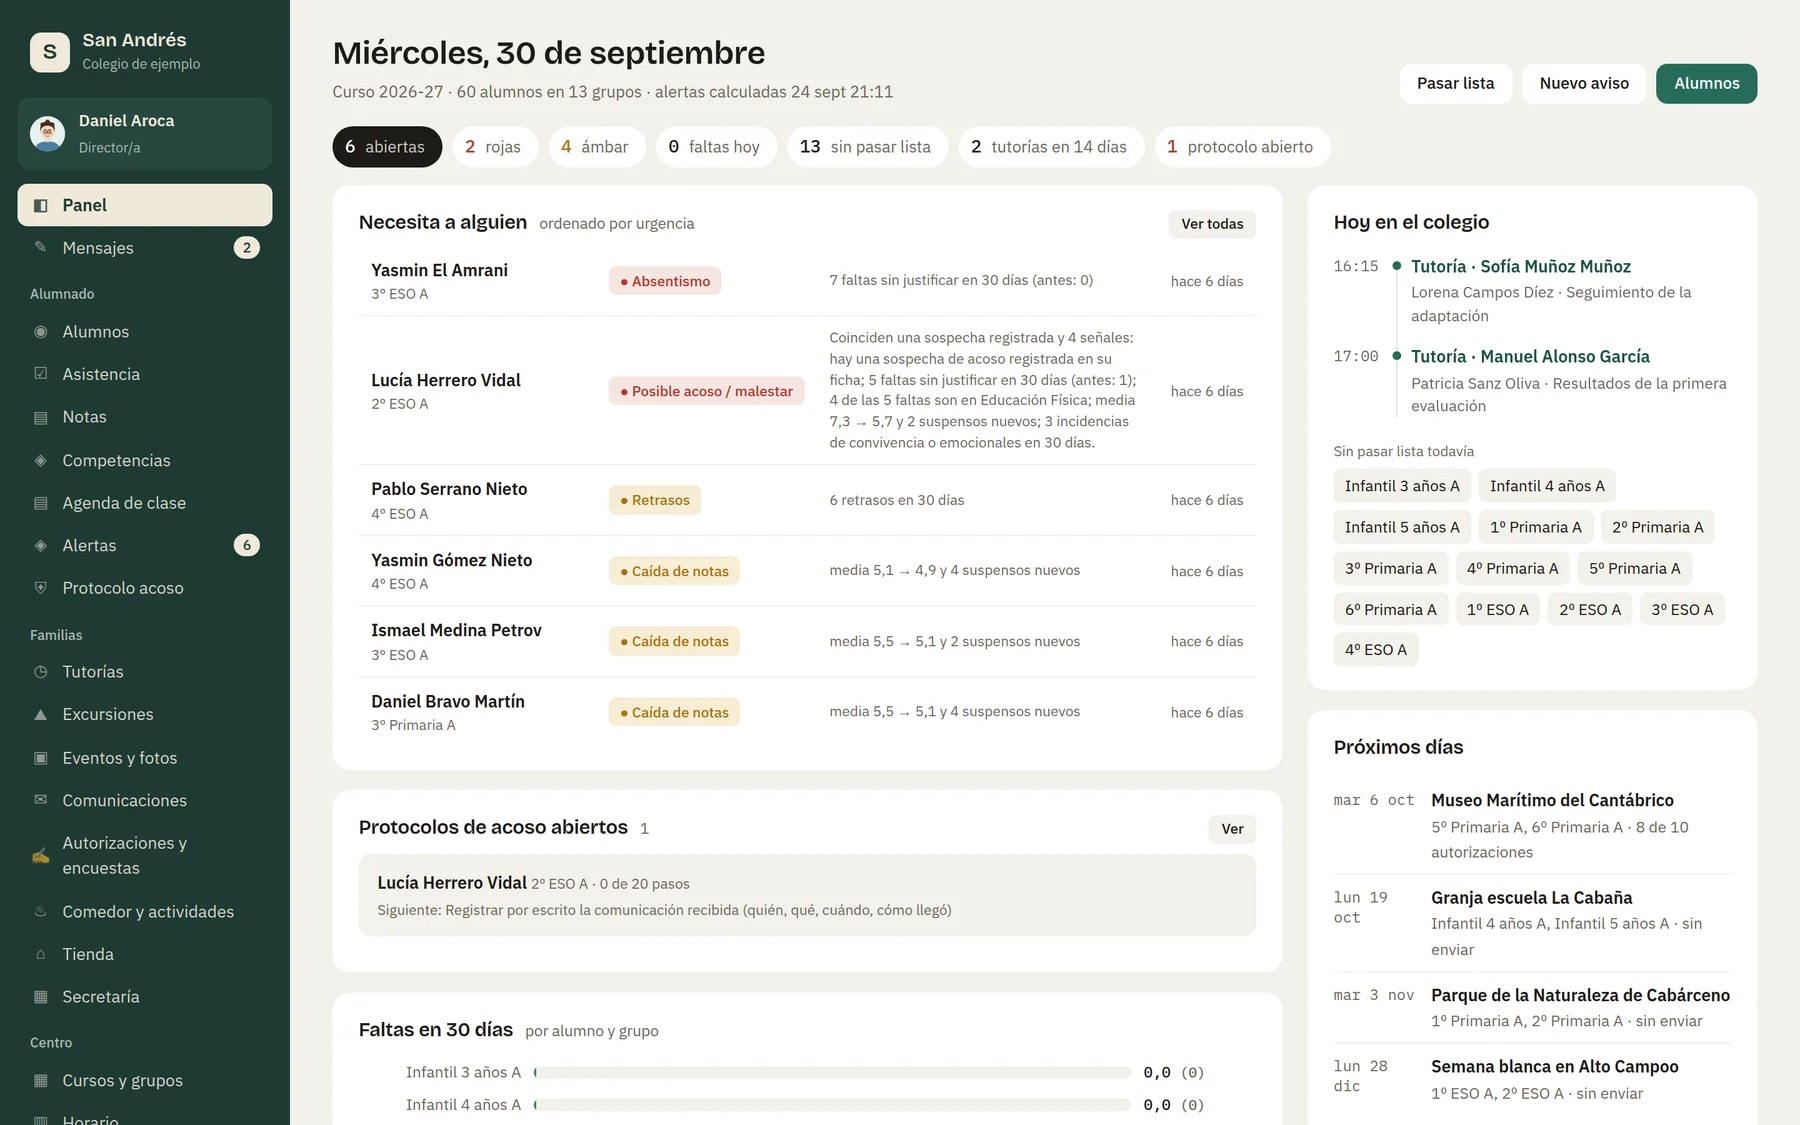Image resolution: width=1800 pixels, height=1125 pixels.
Task: Open Lucía Herrero Vidal's alert row
Action: (807, 390)
